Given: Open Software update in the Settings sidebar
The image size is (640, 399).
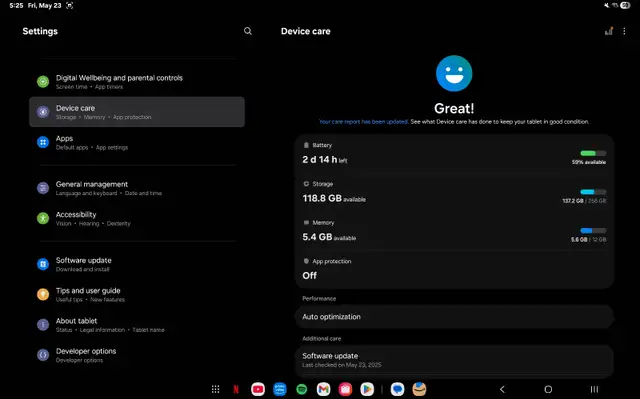Looking at the screenshot, I should [137, 264].
